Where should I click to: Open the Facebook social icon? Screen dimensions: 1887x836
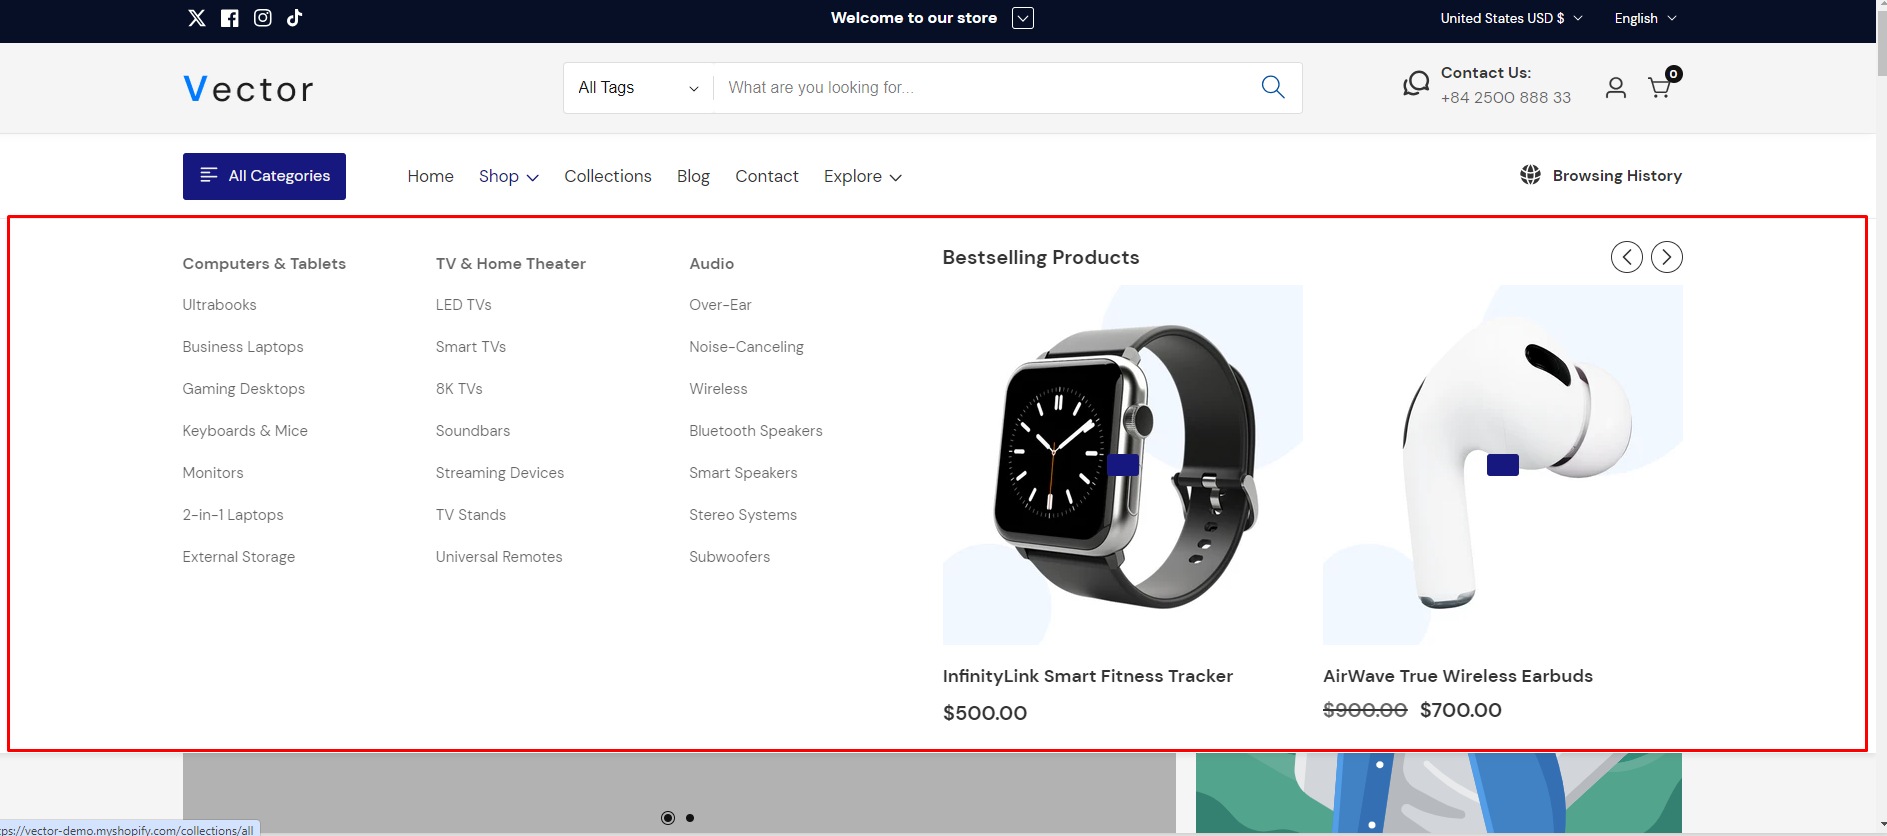[230, 18]
